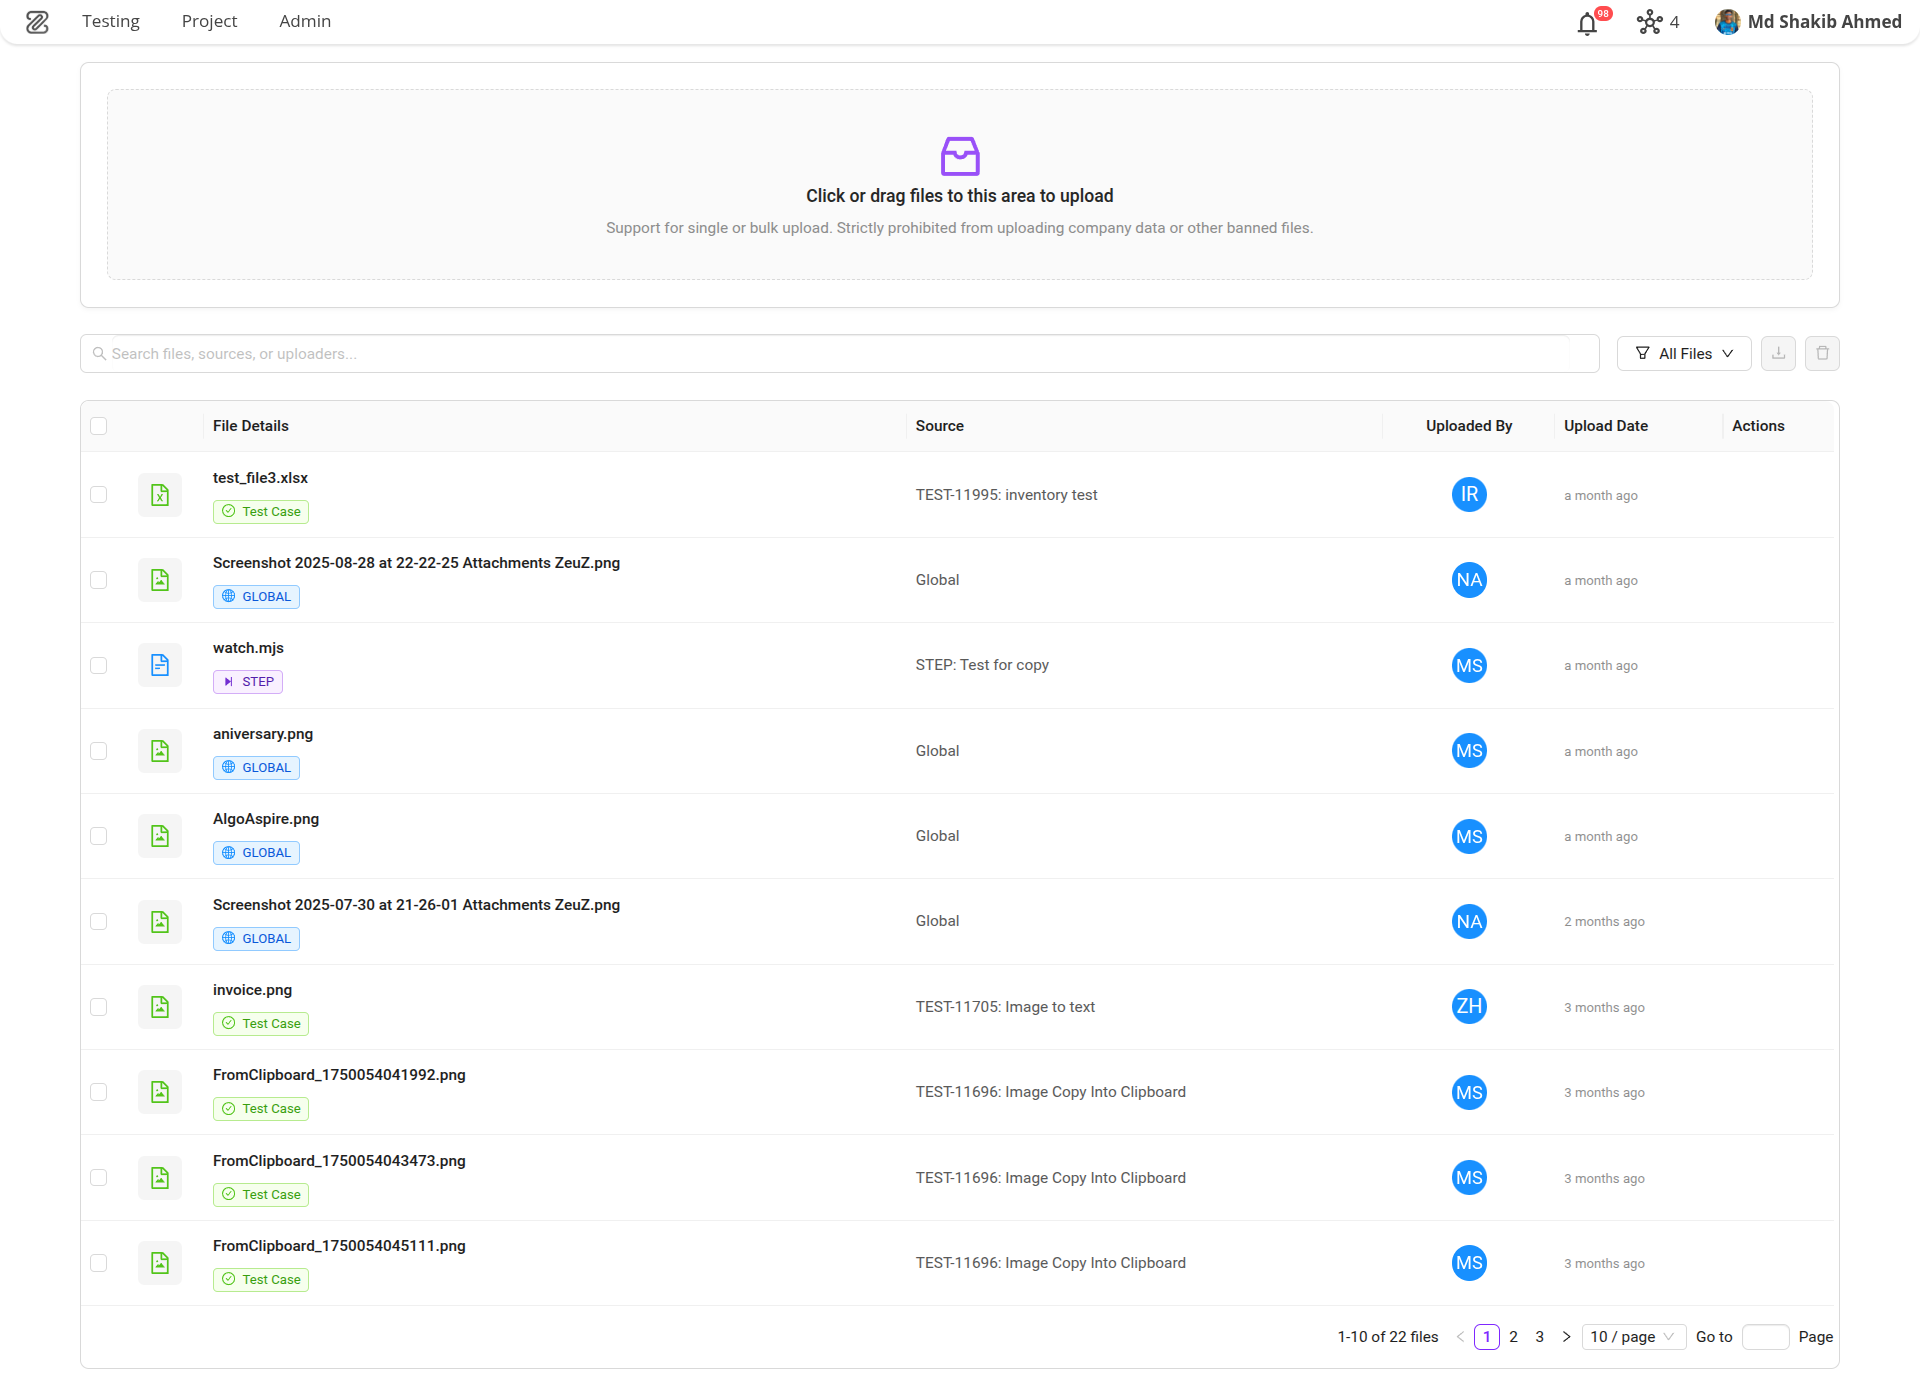Select the checkbox next to invoice.png
The width and height of the screenshot is (1920, 1375).
point(98,1007)
